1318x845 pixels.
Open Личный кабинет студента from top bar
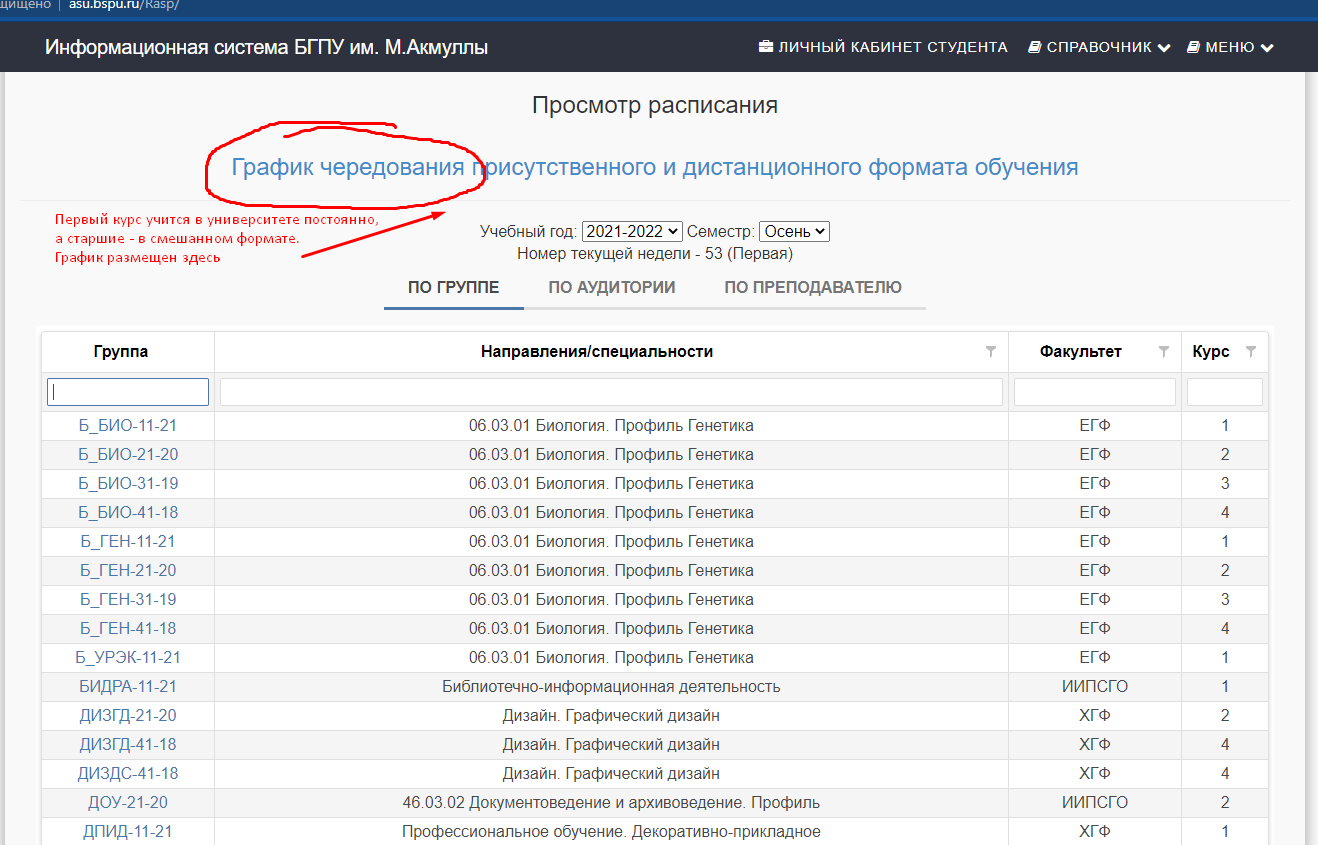883,47
